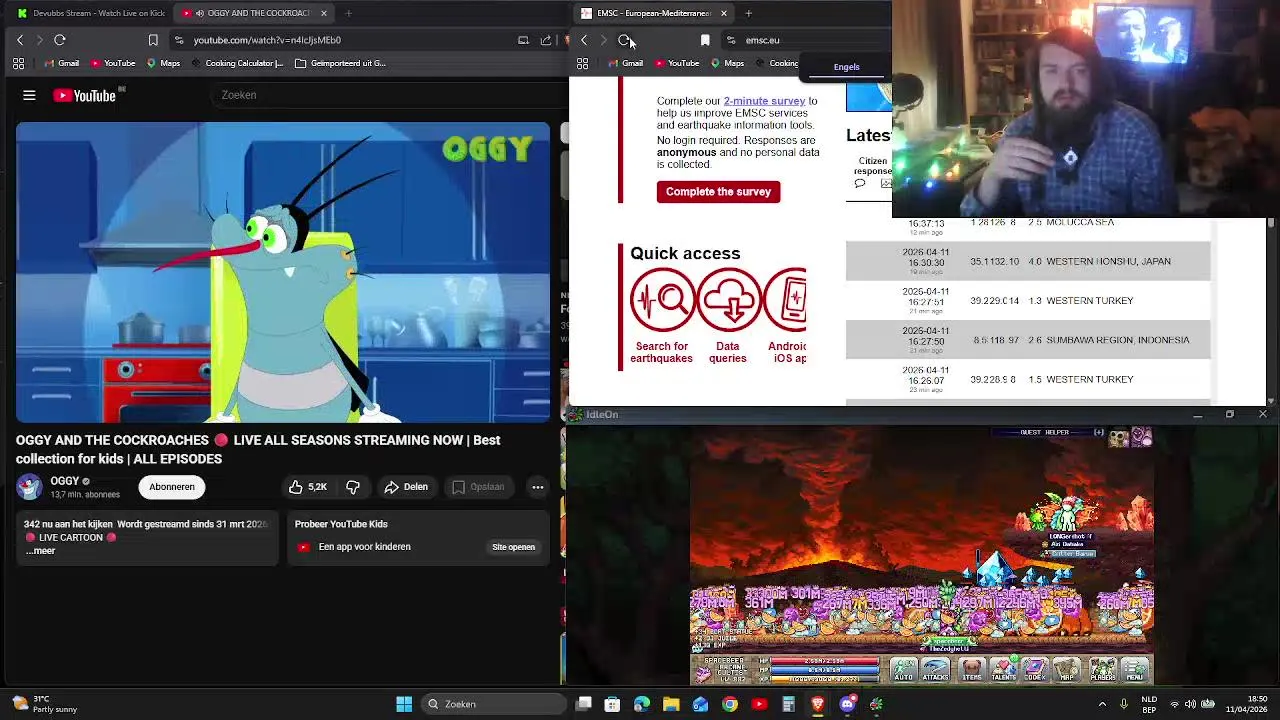Like the Oggy video
The height and width of the screenshot is (720, 1280).
coord(308,487)
